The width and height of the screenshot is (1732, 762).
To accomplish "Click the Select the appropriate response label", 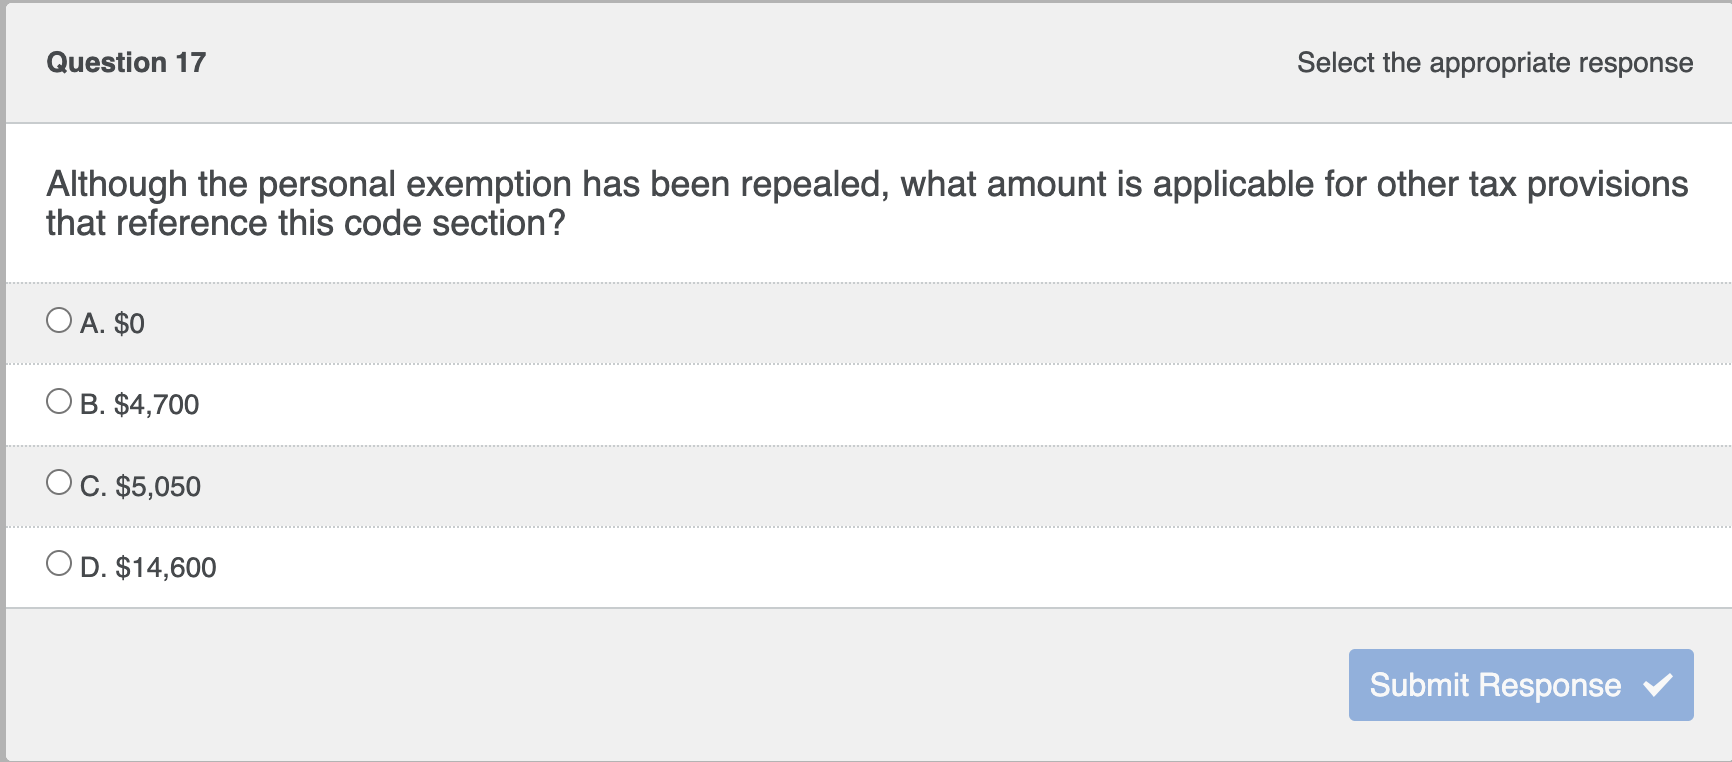I will tap(1495, 62).
